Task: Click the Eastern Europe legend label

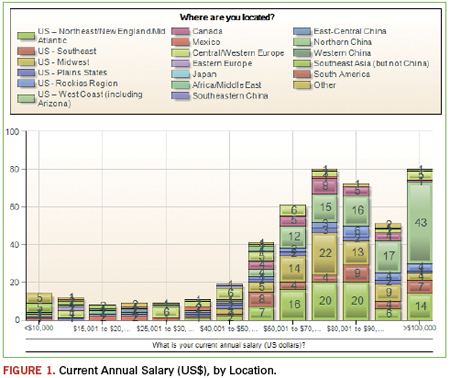Action: click(222, 63)
